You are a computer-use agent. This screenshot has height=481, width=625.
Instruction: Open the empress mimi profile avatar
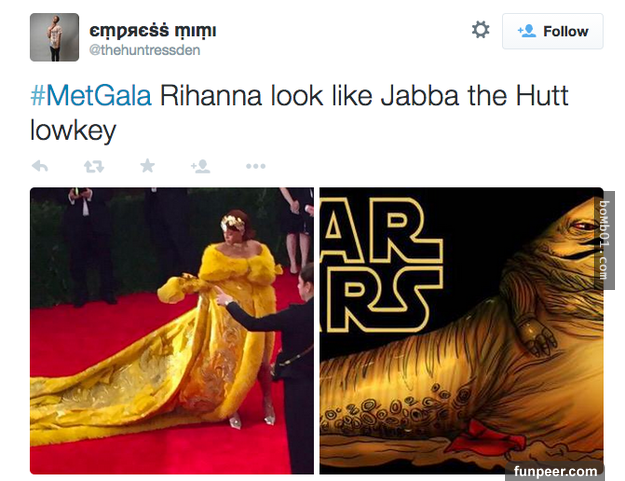[55, 37]
